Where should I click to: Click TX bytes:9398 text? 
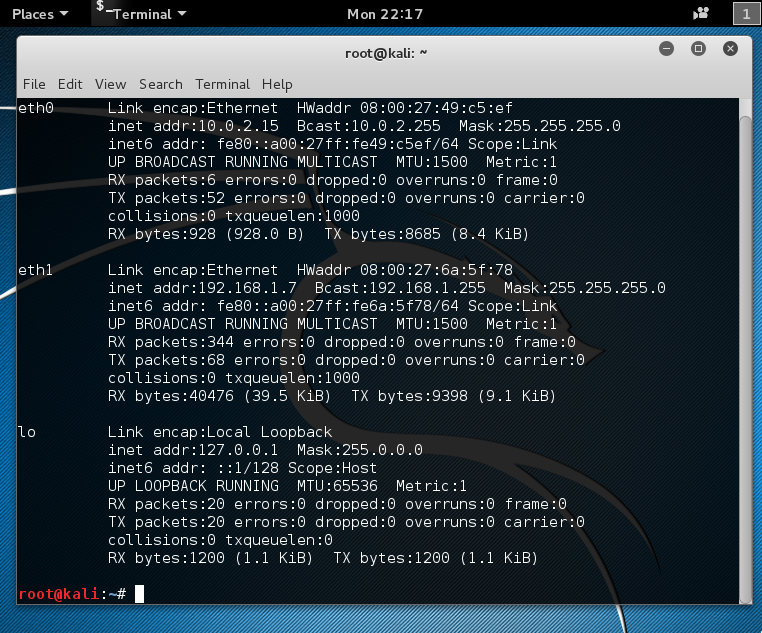pyautogui.click(x=410, y=395)
